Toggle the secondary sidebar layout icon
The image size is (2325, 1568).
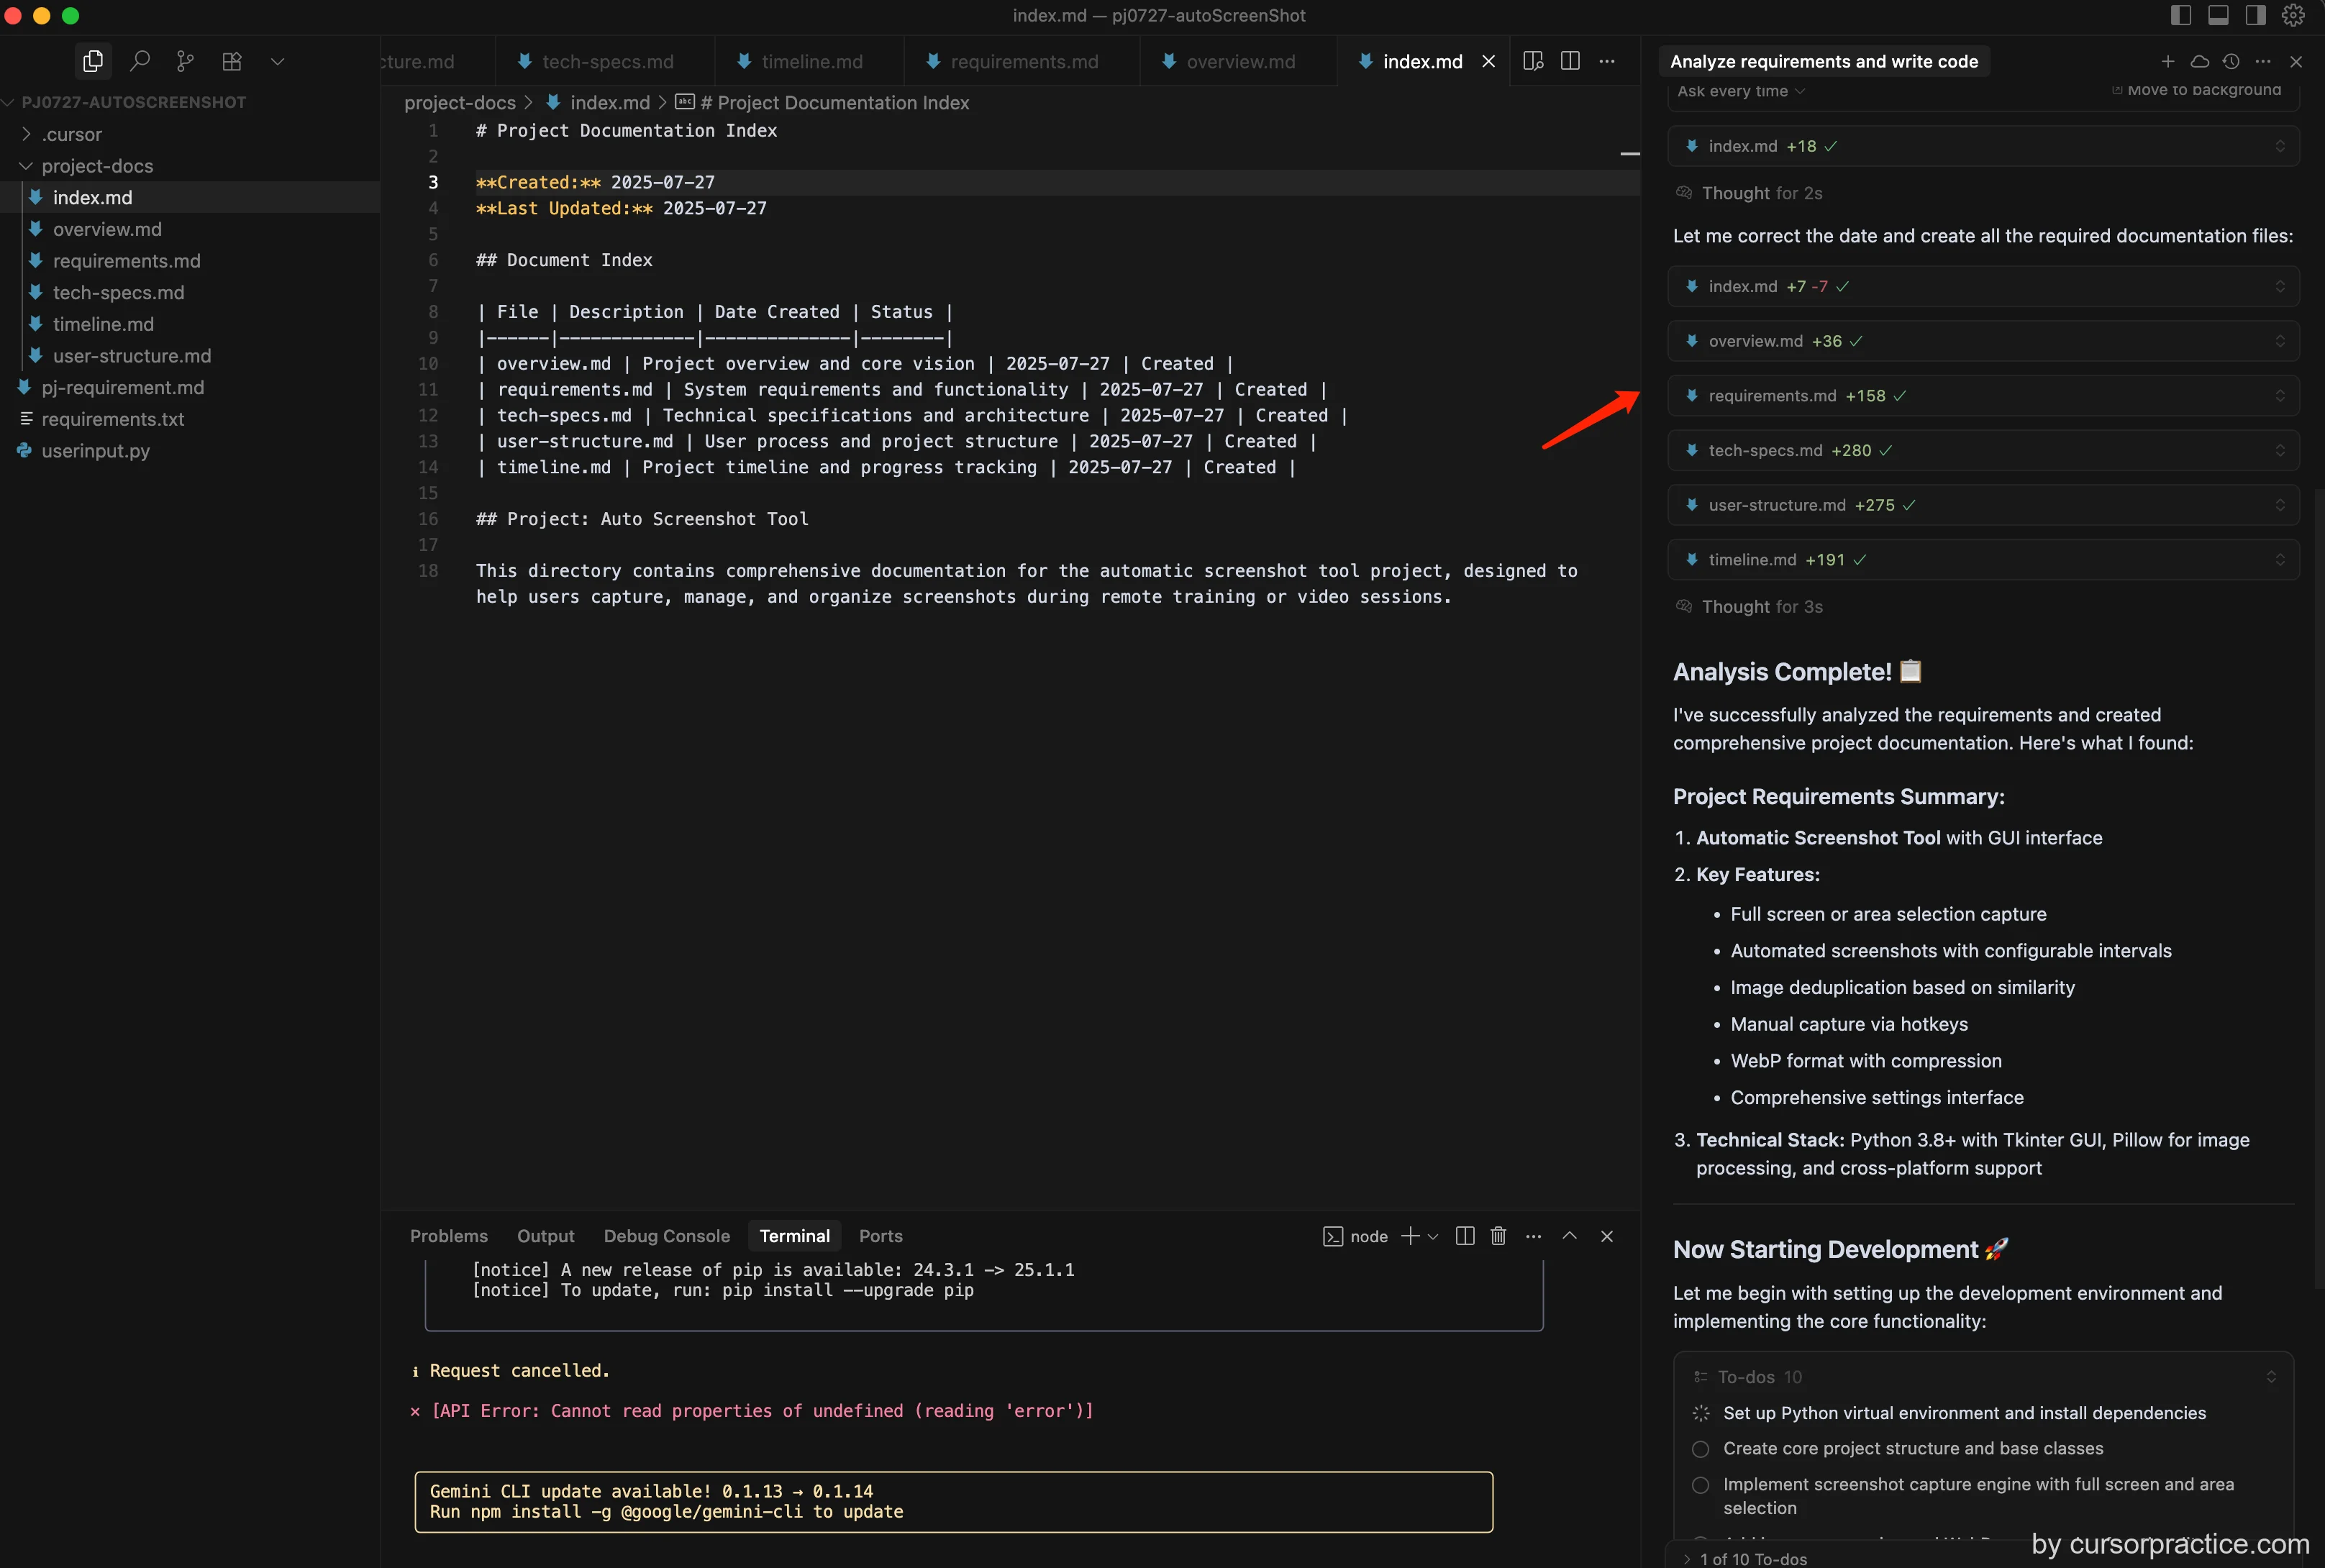coord(2255,15)
